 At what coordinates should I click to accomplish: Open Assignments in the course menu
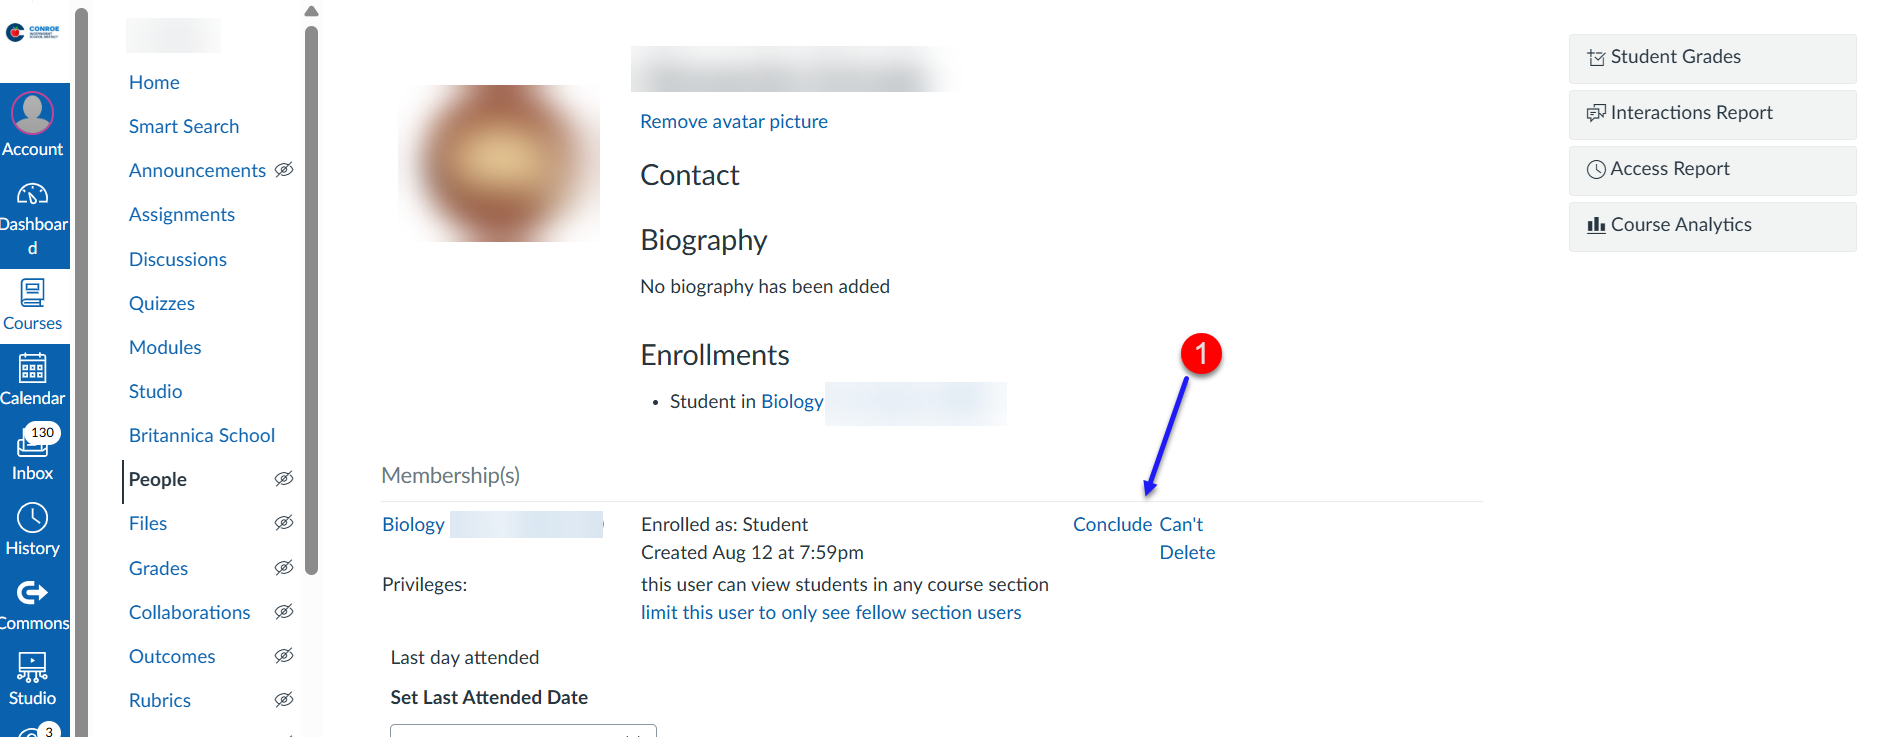pos(182,215)
